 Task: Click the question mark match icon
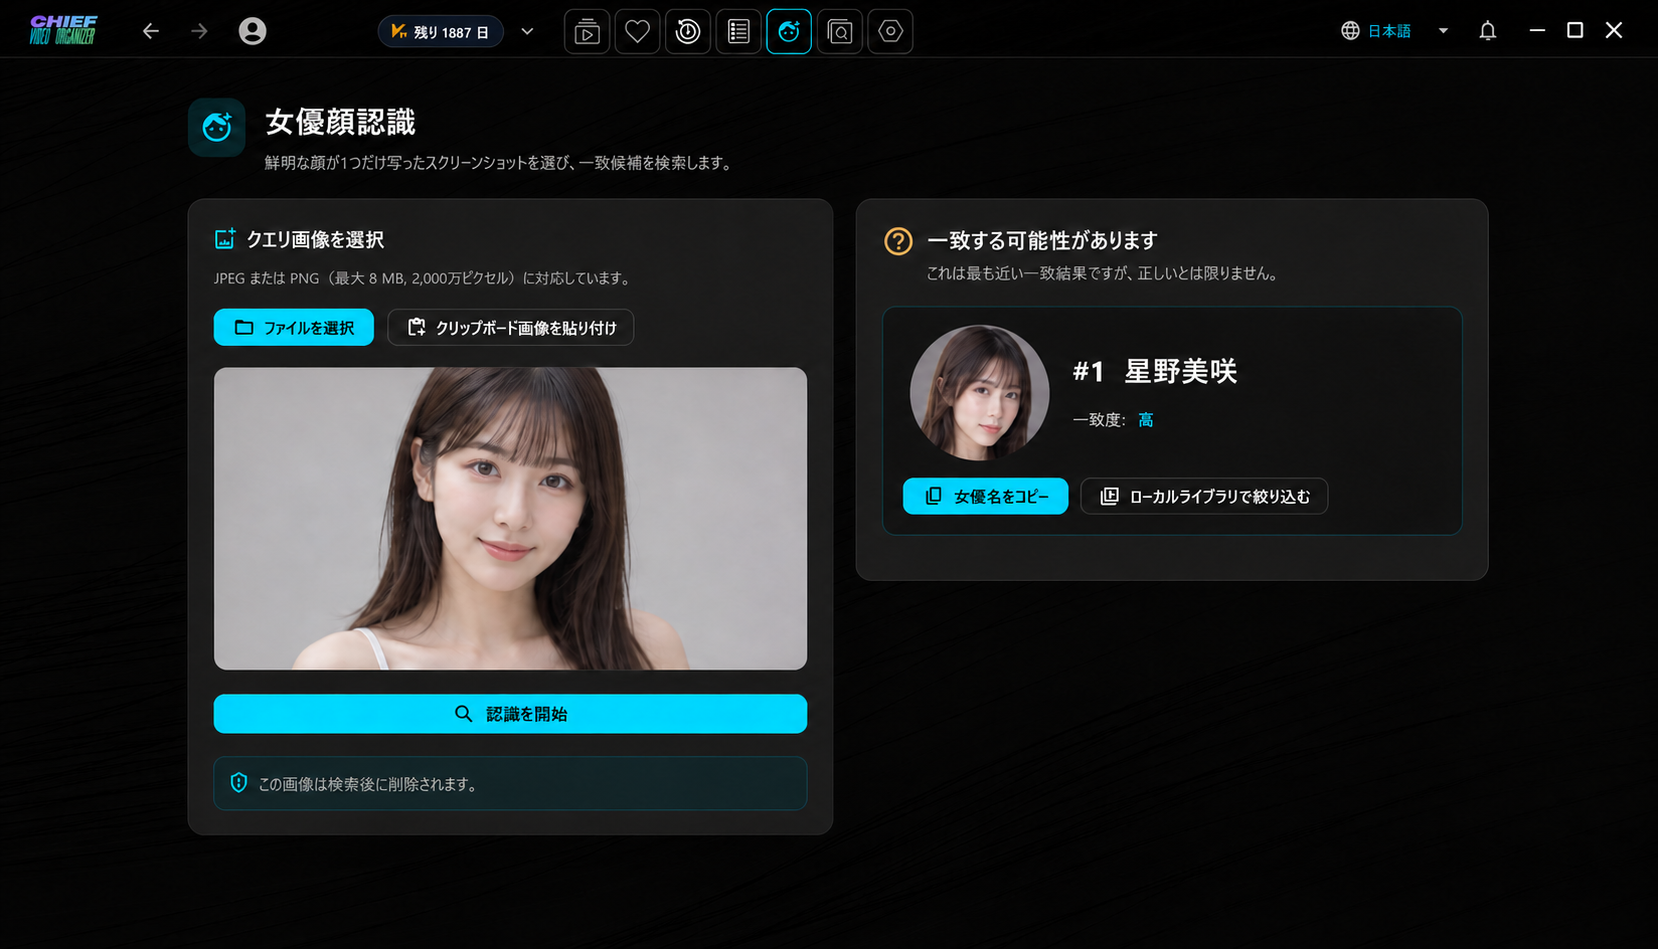[x=898, y=241]
